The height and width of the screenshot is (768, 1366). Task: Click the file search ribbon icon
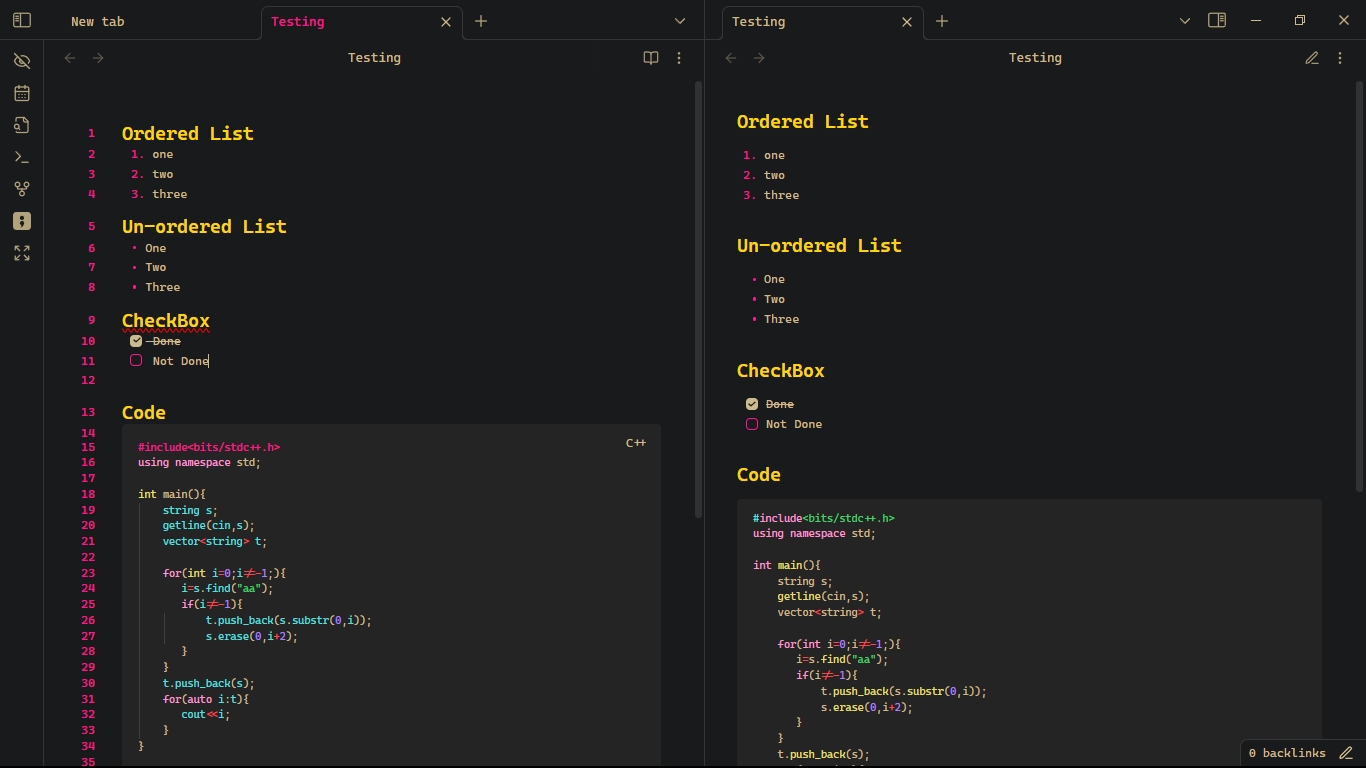tap(22, 125)
